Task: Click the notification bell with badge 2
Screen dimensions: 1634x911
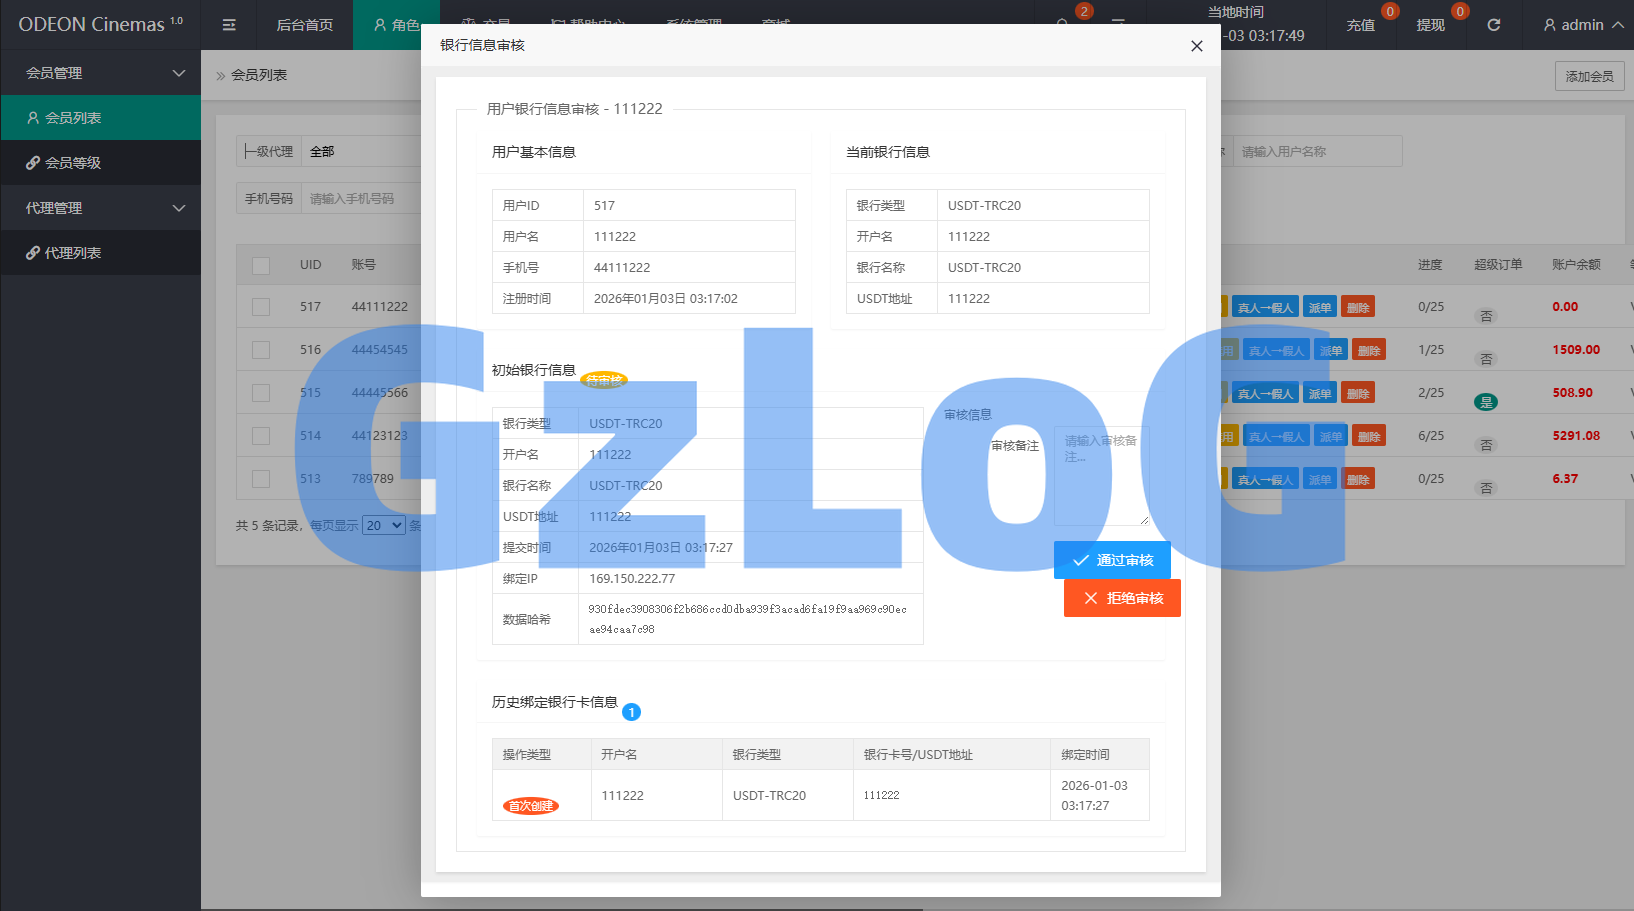Action: click(x=1064, y=22)
